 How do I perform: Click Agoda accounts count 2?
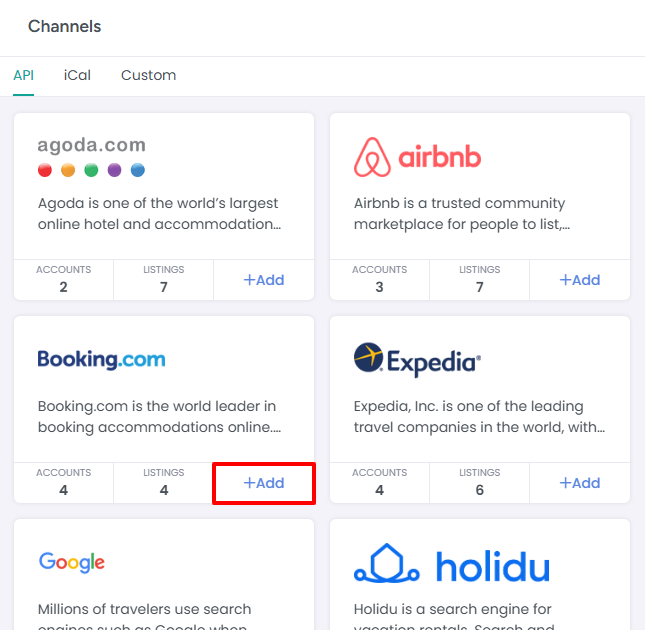click(x=63, y=280)
